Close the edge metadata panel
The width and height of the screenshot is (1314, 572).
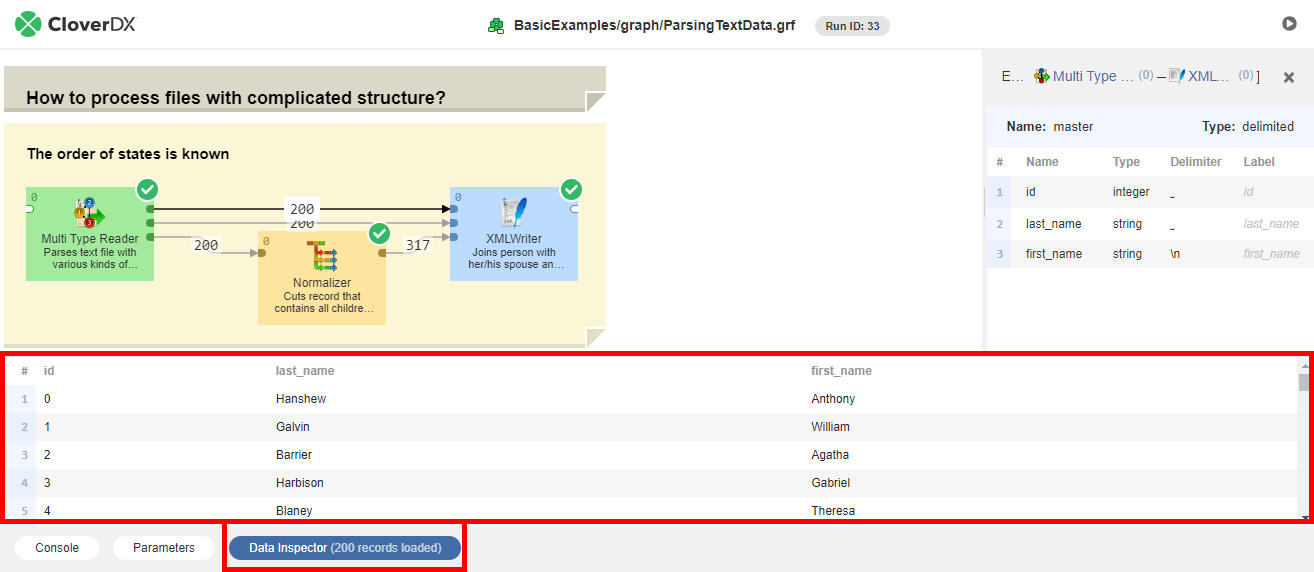pyautogui.click(x=1289, y=77)
